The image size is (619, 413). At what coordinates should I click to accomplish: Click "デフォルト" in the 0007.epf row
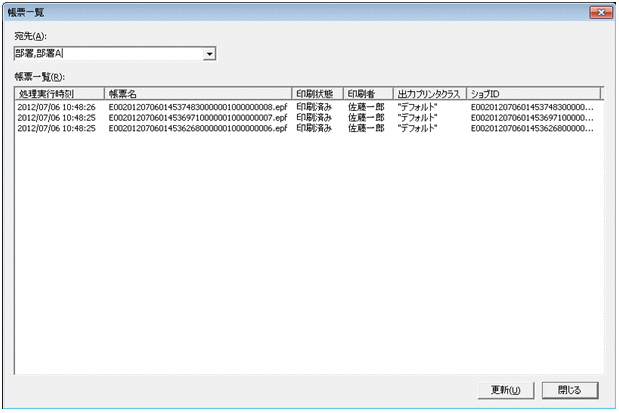[x=417, y=118]
